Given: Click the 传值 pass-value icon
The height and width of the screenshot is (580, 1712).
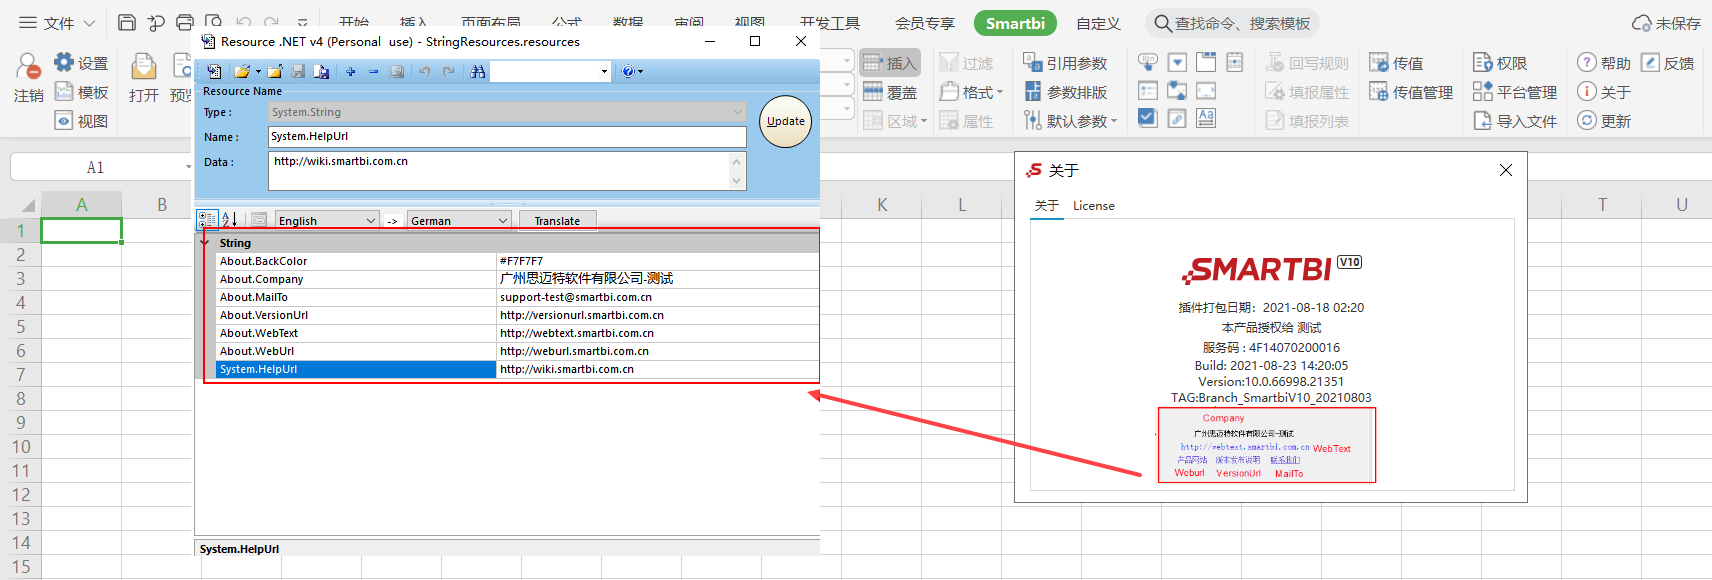Looking at the screenshot, I should [1379, 62].
